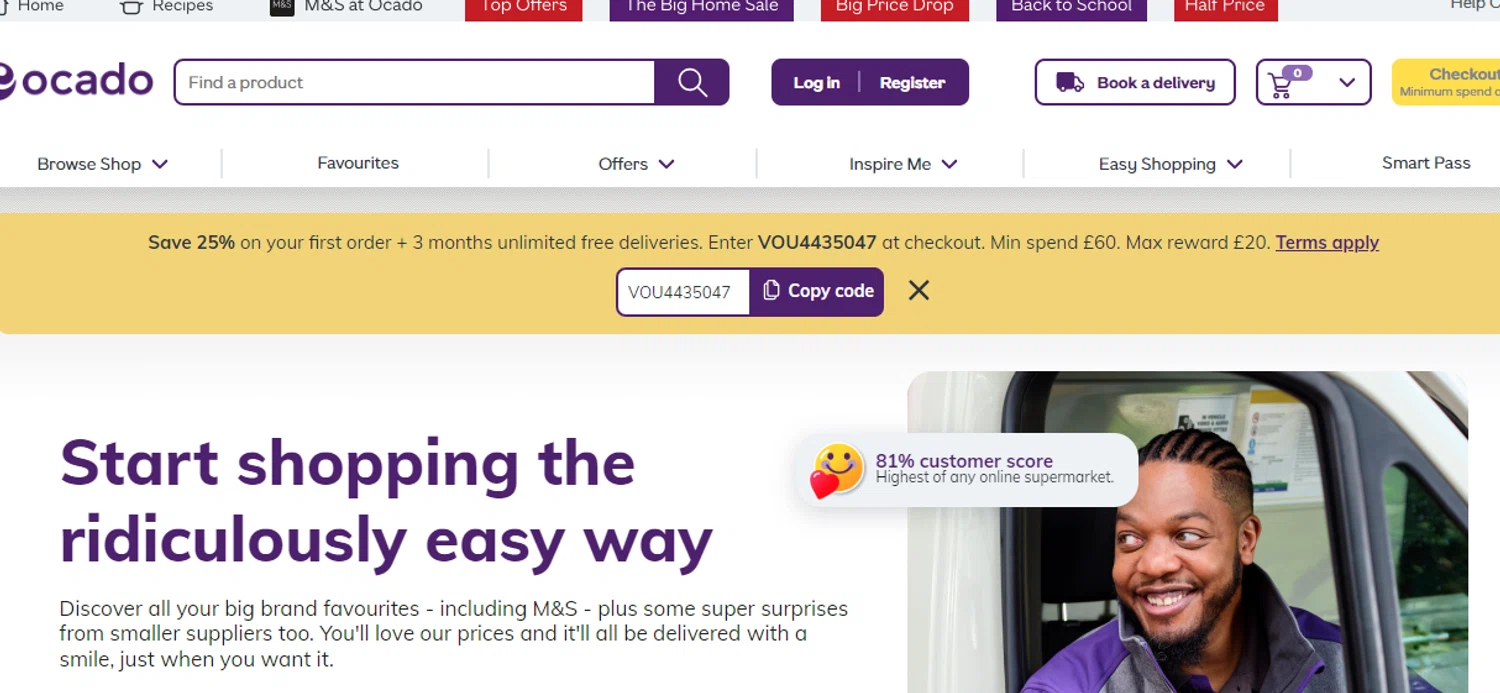The image size is (1500, 693).
Task: Click the Register button
Action: pos(912,83)
